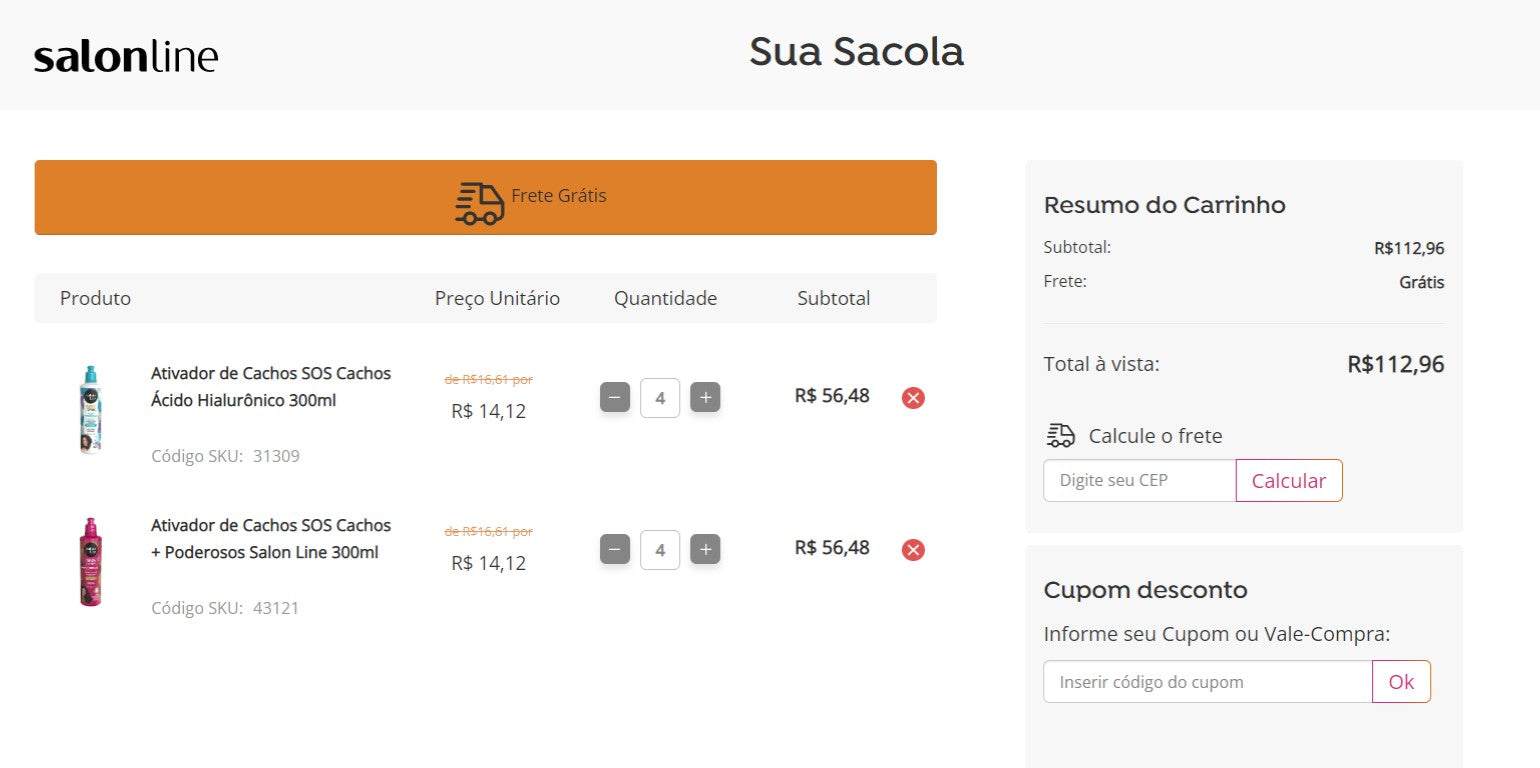Open Ativador de Cachos Ácido Hialurônico link

[x=271, y=387]
